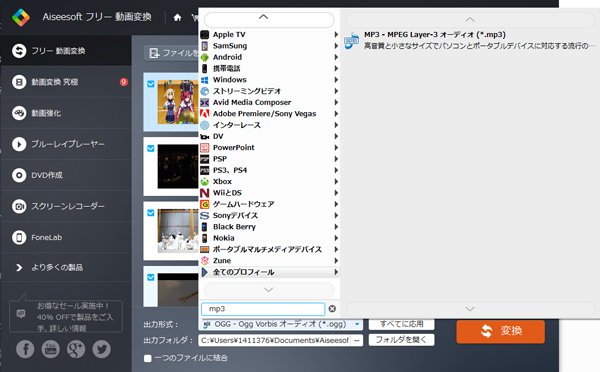Uncheck the cats video checkbox
The height and width of the screenshot is (372, 600).
(151, 213)
